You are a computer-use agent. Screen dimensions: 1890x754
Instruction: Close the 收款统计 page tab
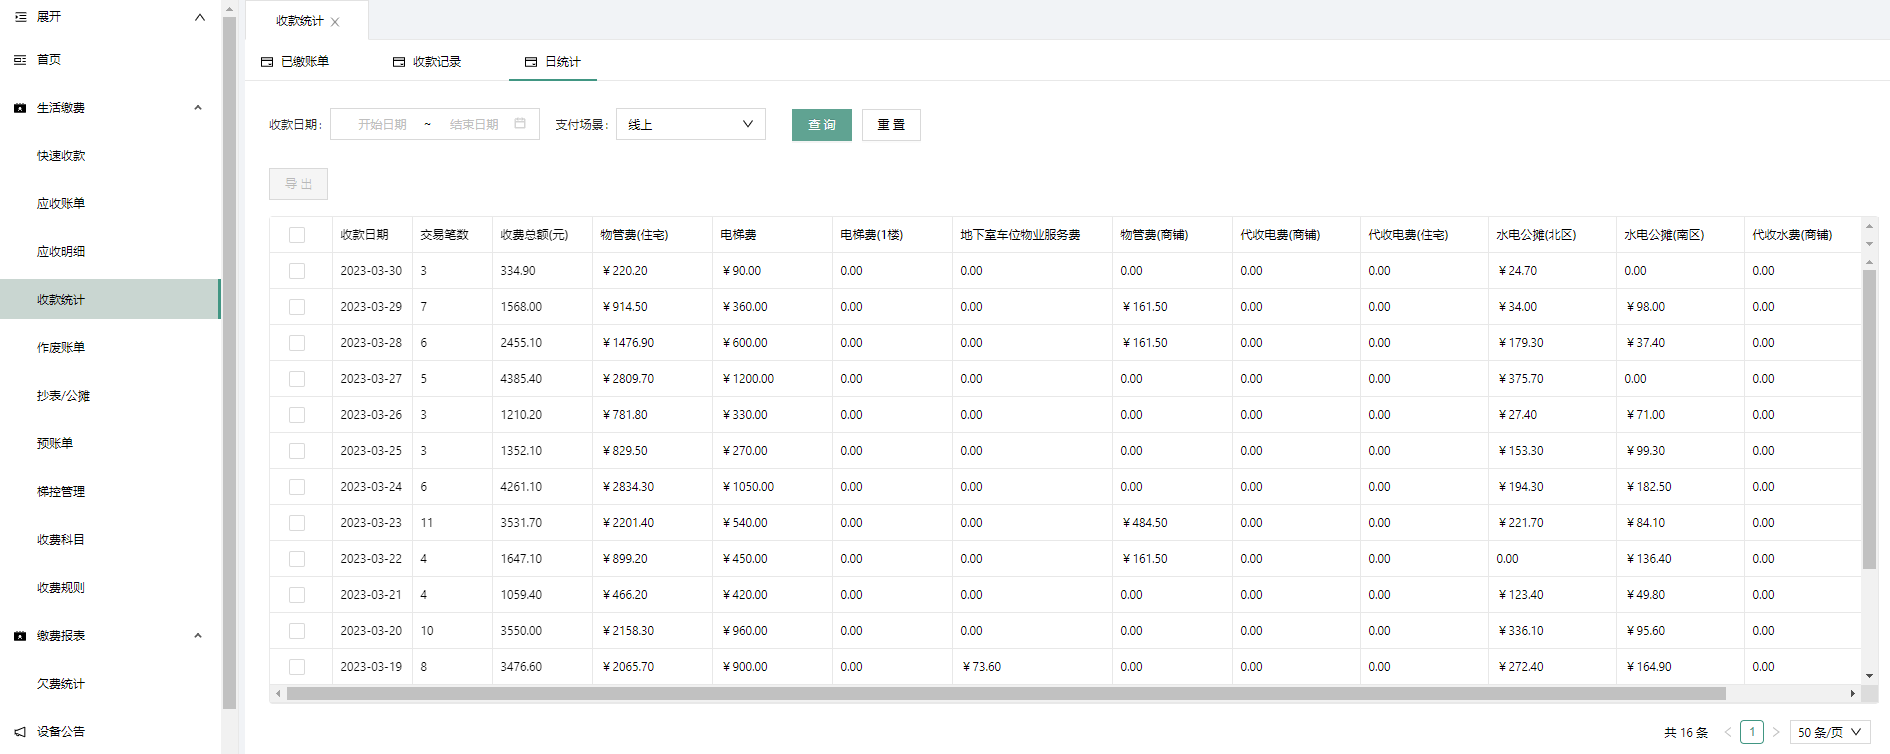click(x=335, y=22)
